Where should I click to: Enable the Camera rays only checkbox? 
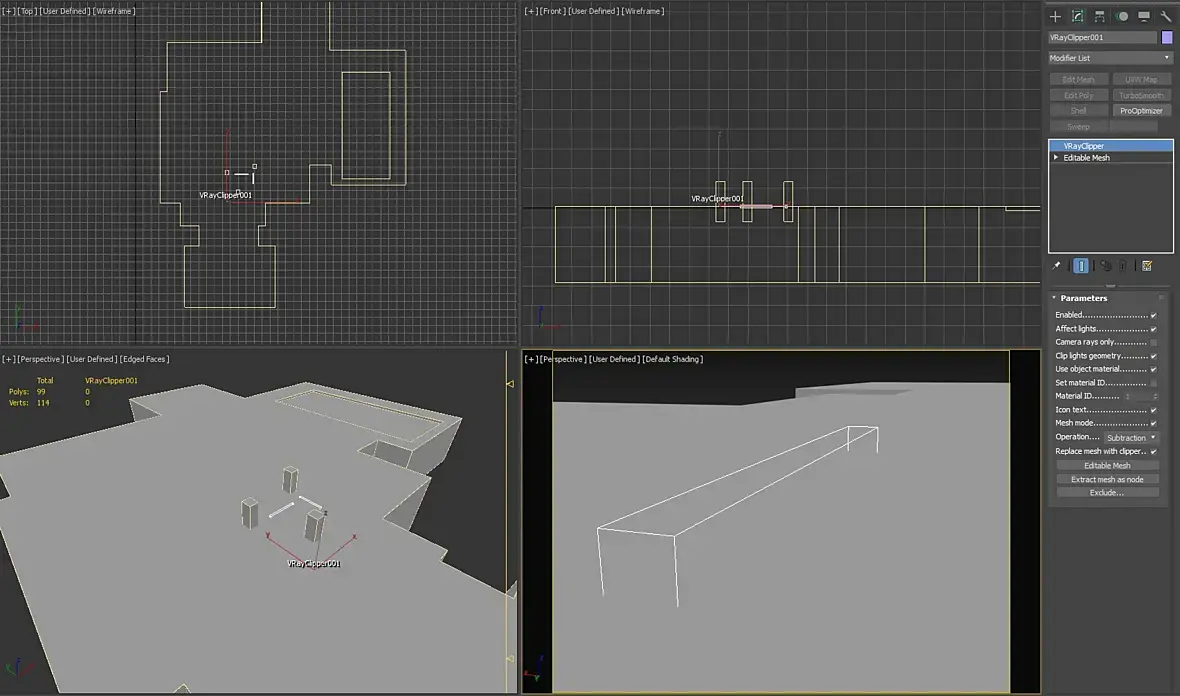[x=1153, y=342]
